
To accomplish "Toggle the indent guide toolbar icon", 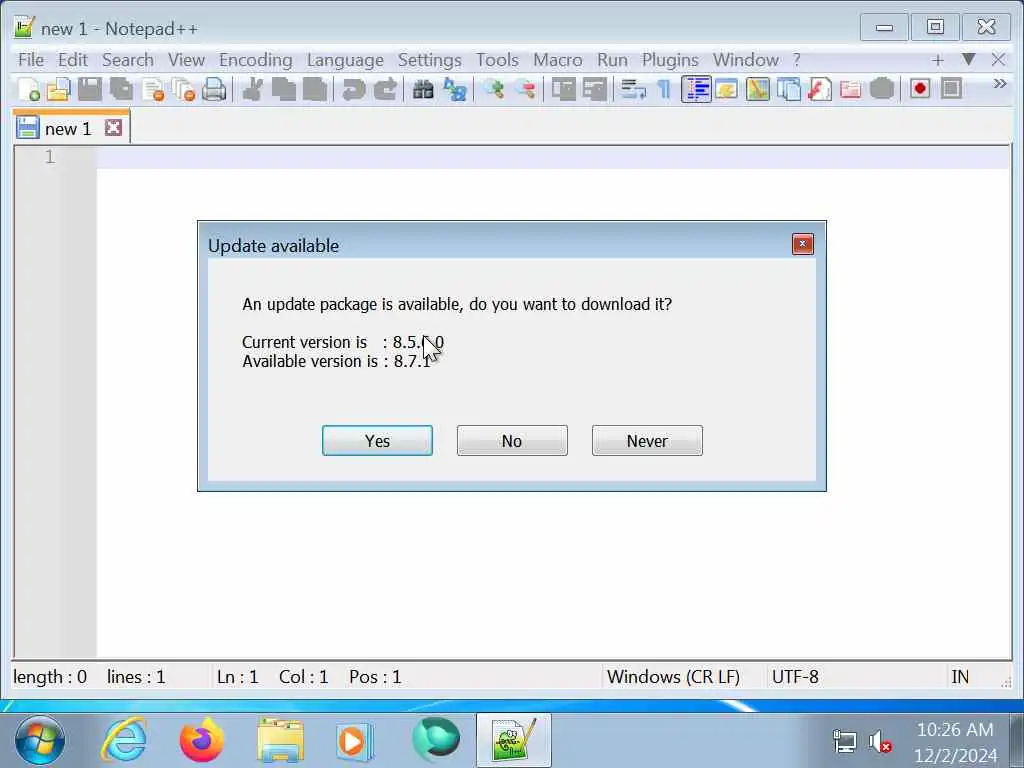I will 696,89.
